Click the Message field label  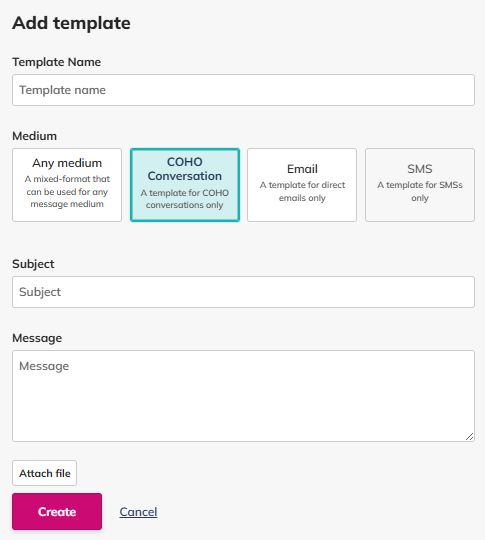click(37, 338)
